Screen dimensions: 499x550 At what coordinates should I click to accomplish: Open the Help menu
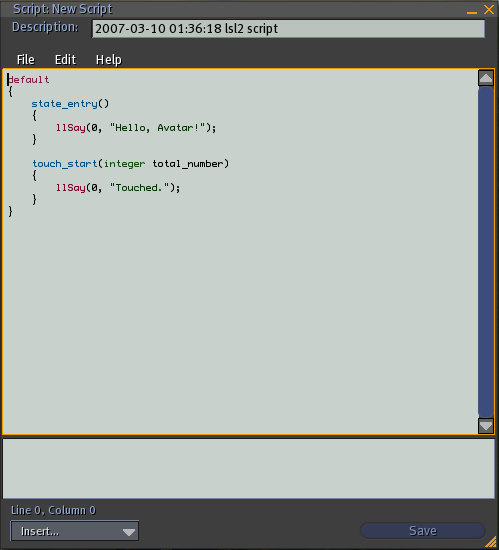tap(109, 60)
